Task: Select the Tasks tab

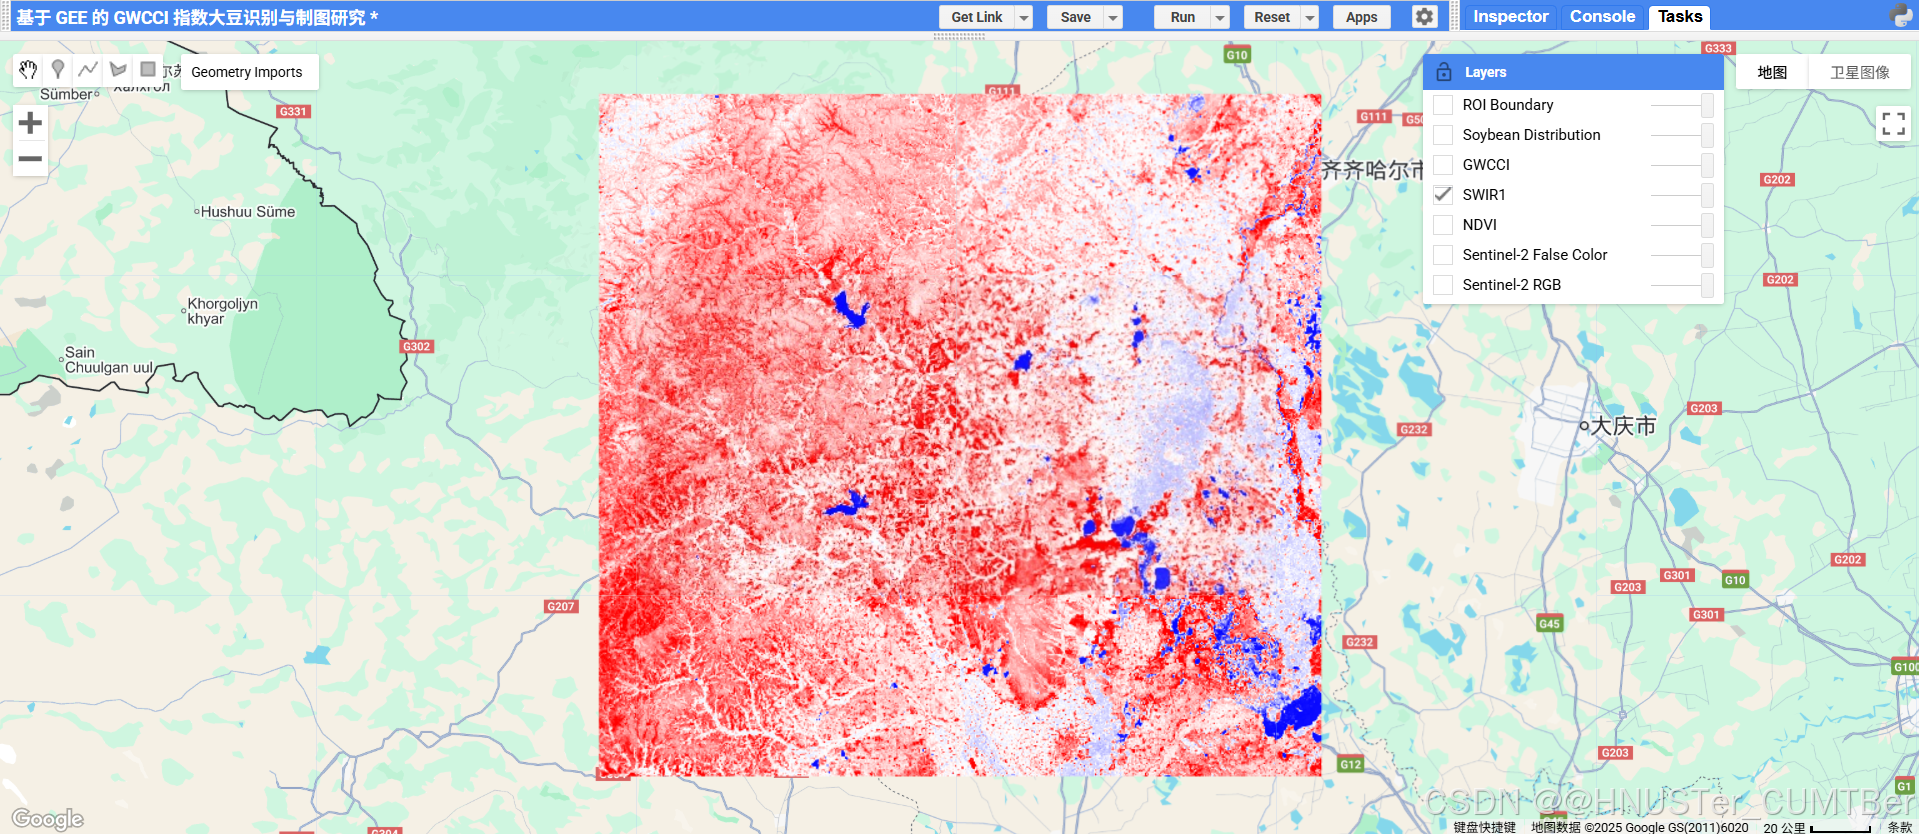Action: click(x=1679, y=16)
